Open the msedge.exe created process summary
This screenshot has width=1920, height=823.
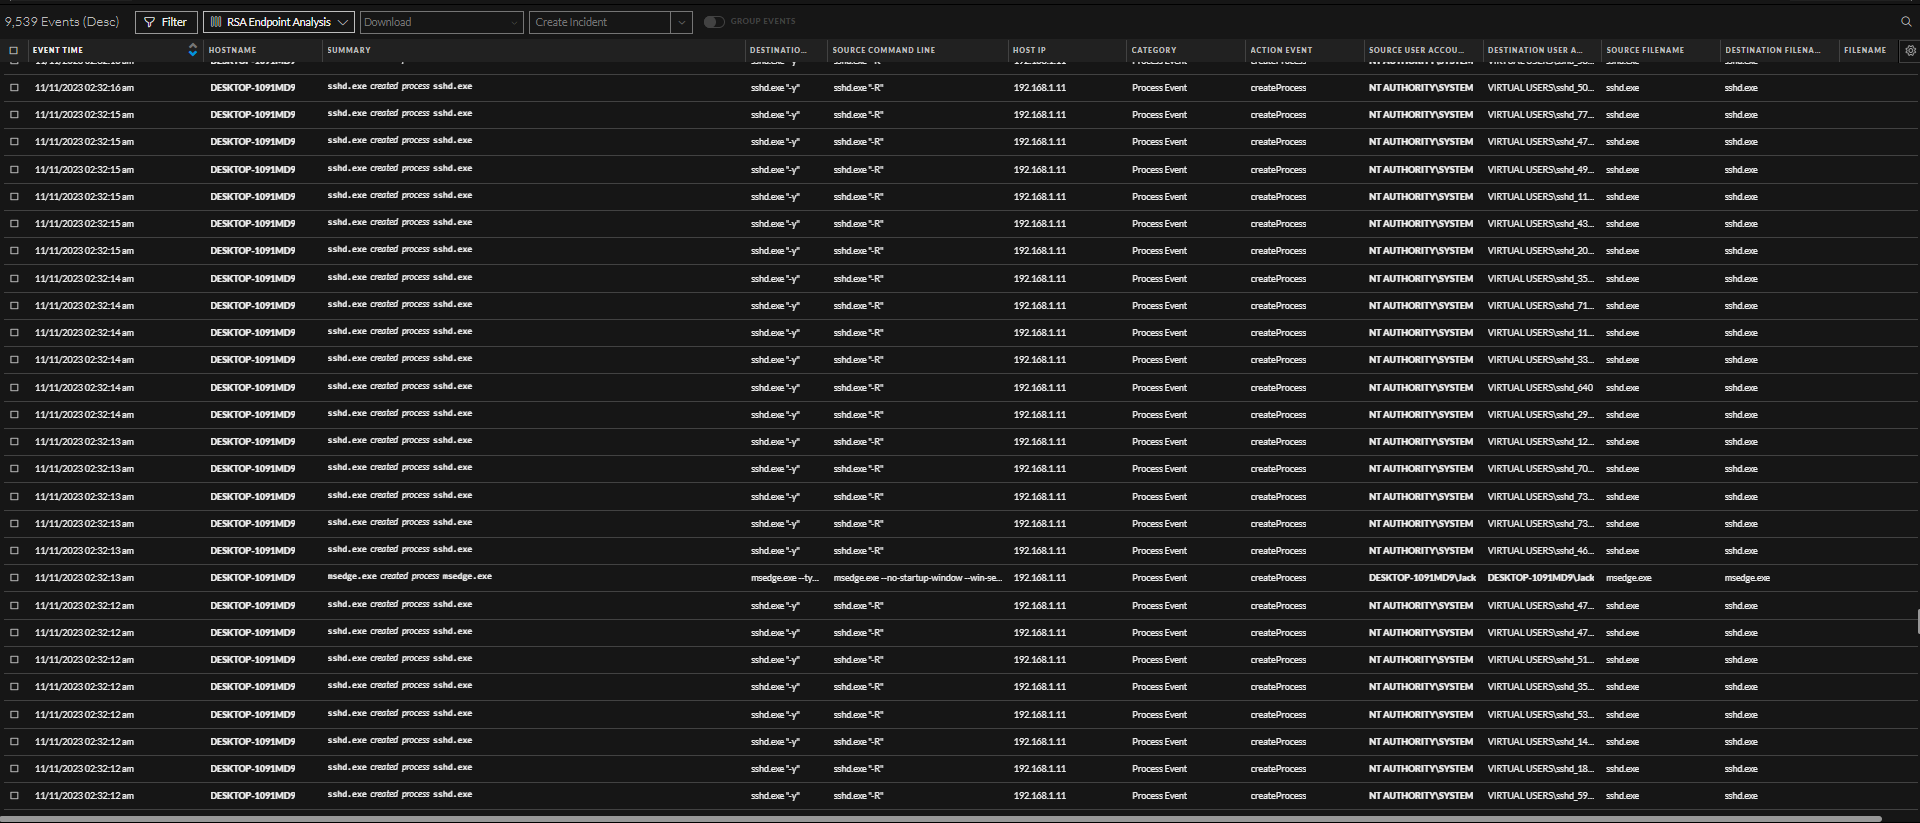click(410, 577)
